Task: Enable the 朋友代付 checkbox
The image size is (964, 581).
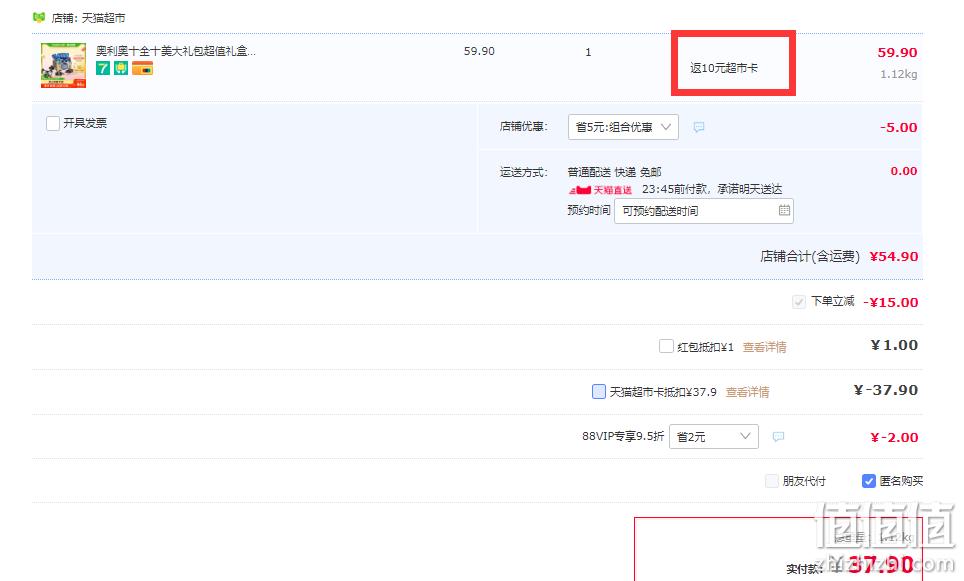Action: pos(772,481)
